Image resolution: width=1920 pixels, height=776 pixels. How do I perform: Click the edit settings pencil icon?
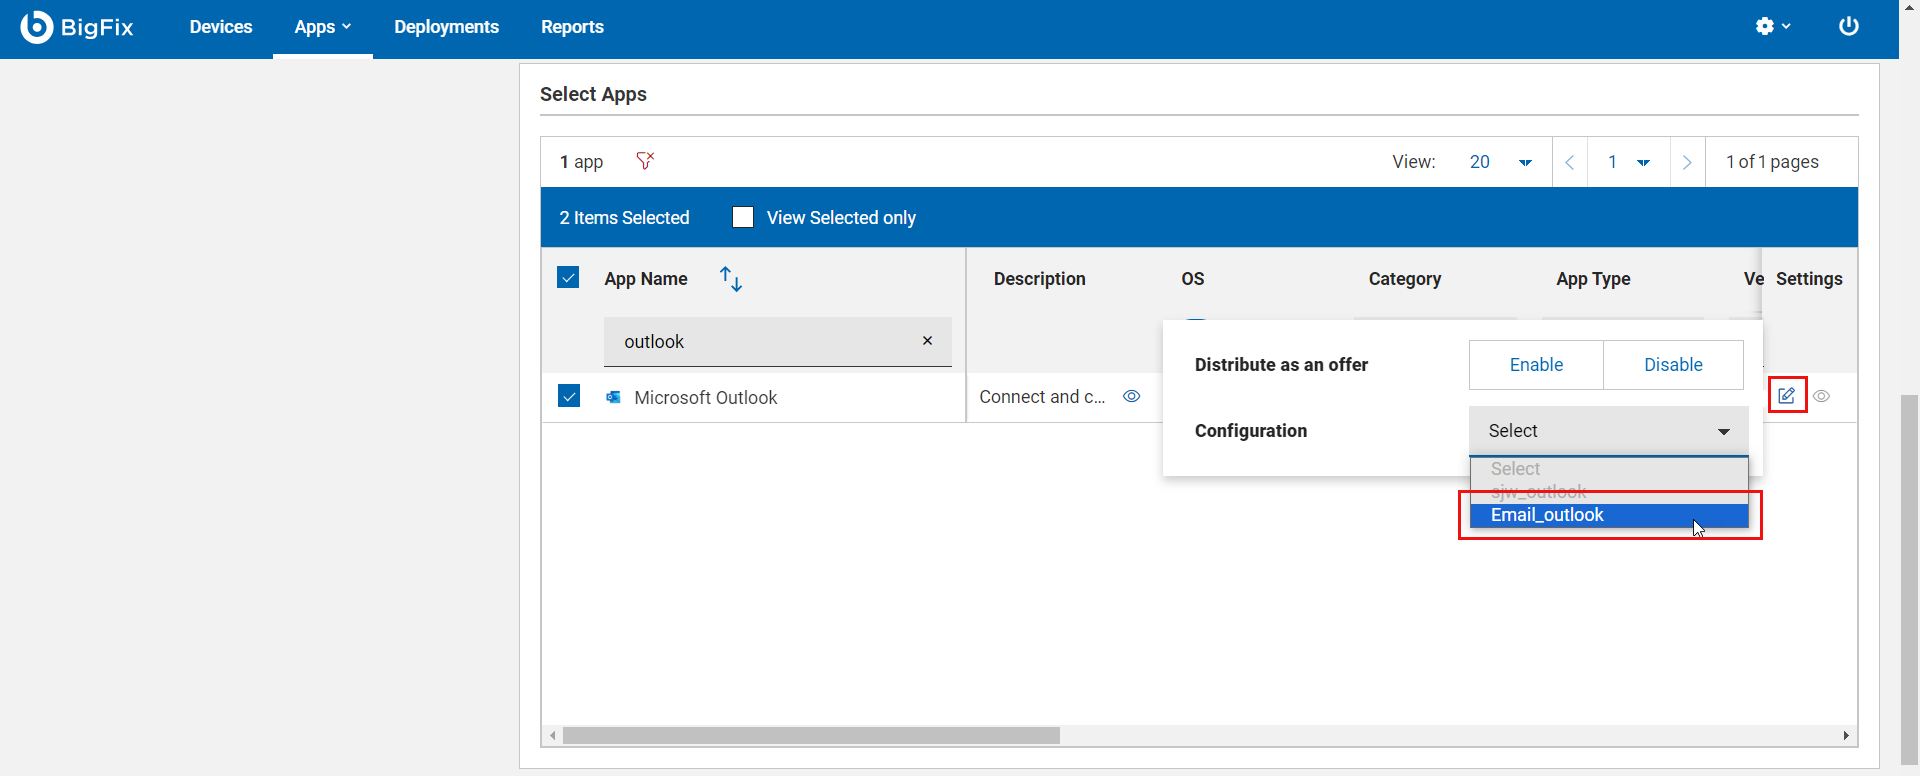1786,396
